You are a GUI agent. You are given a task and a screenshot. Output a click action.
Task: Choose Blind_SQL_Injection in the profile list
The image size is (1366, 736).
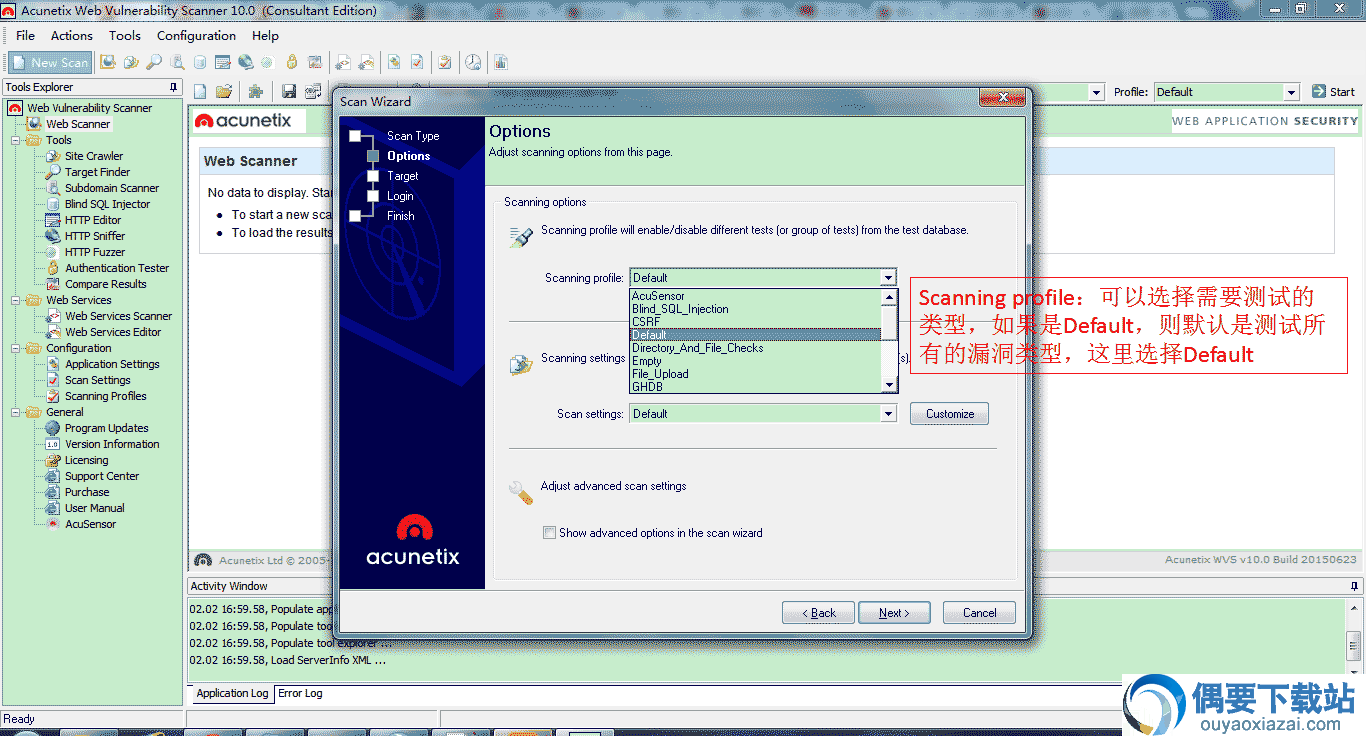(x=755, y=309)
